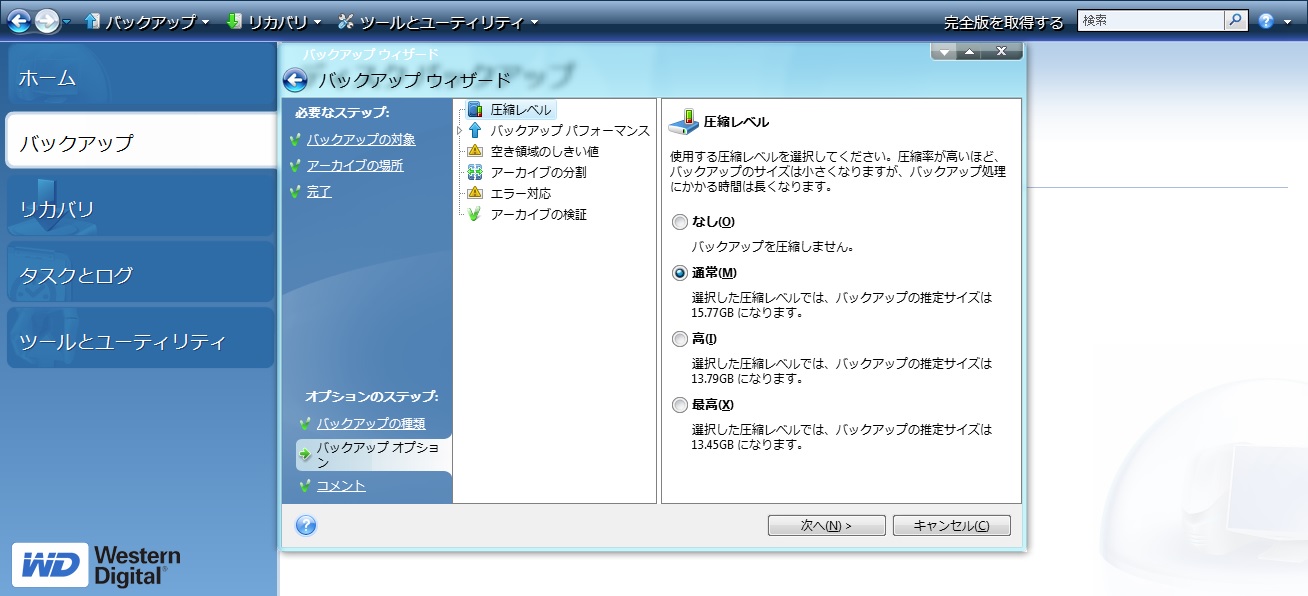
Task: Click the green recovery arrow icon in toolbar
Action: pyautogui.click(x=234, y=21)
